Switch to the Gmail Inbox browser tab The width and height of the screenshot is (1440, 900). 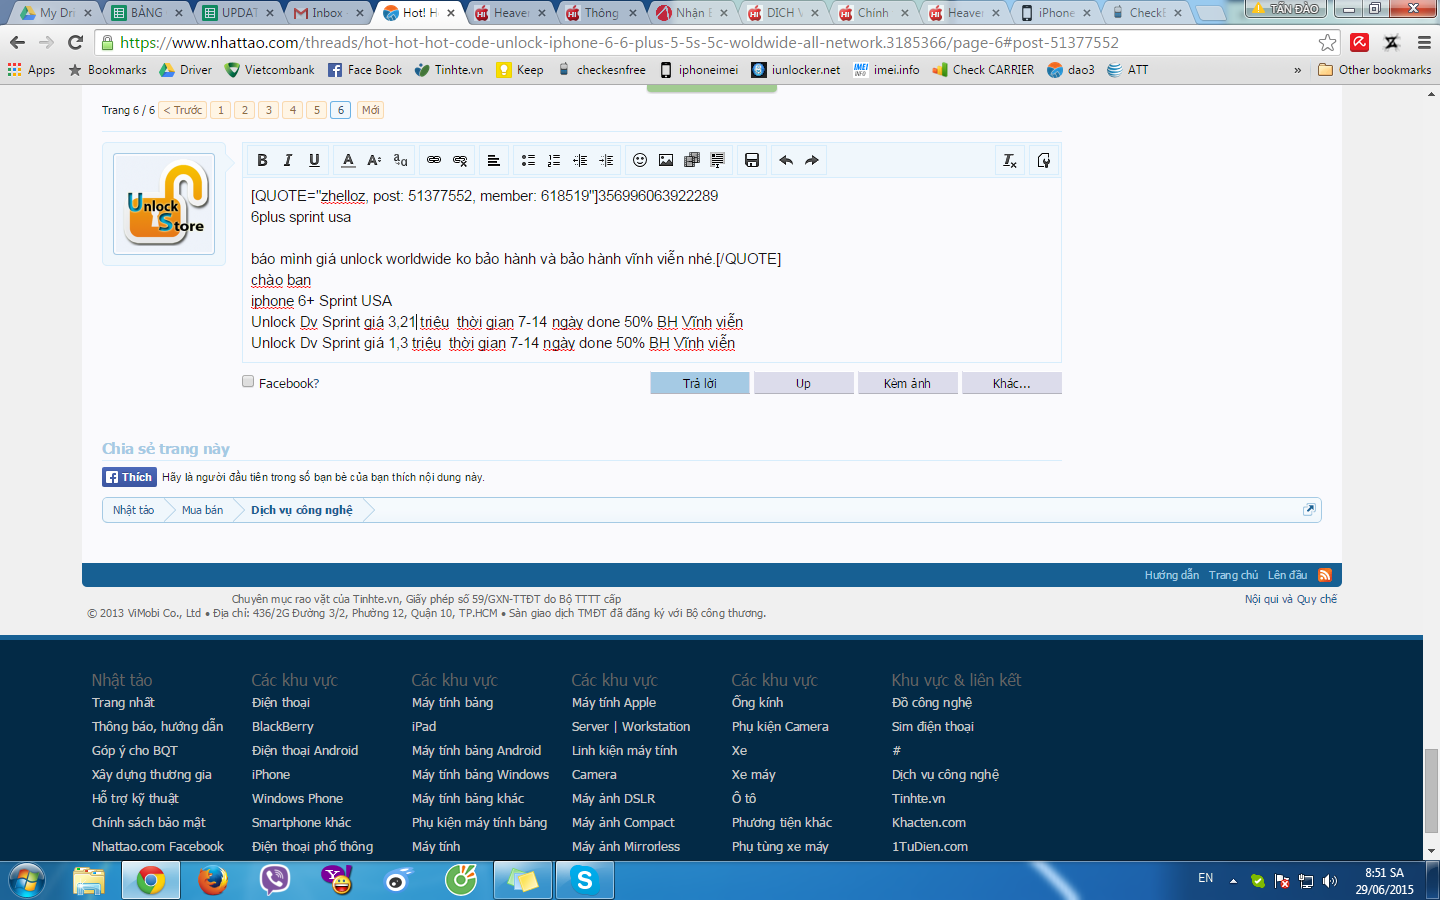point(325,13)
